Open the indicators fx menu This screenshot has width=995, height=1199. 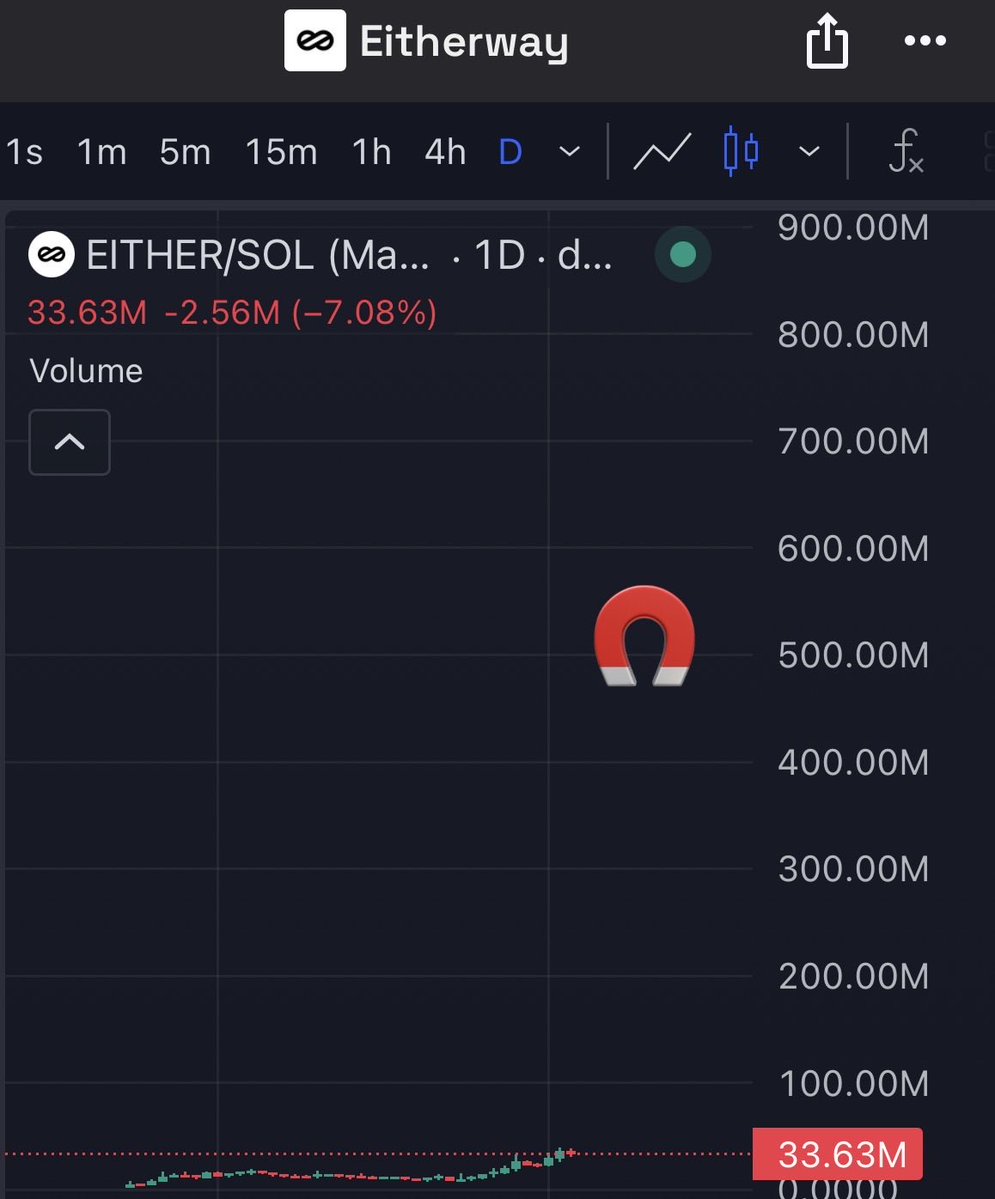[906, 151]
